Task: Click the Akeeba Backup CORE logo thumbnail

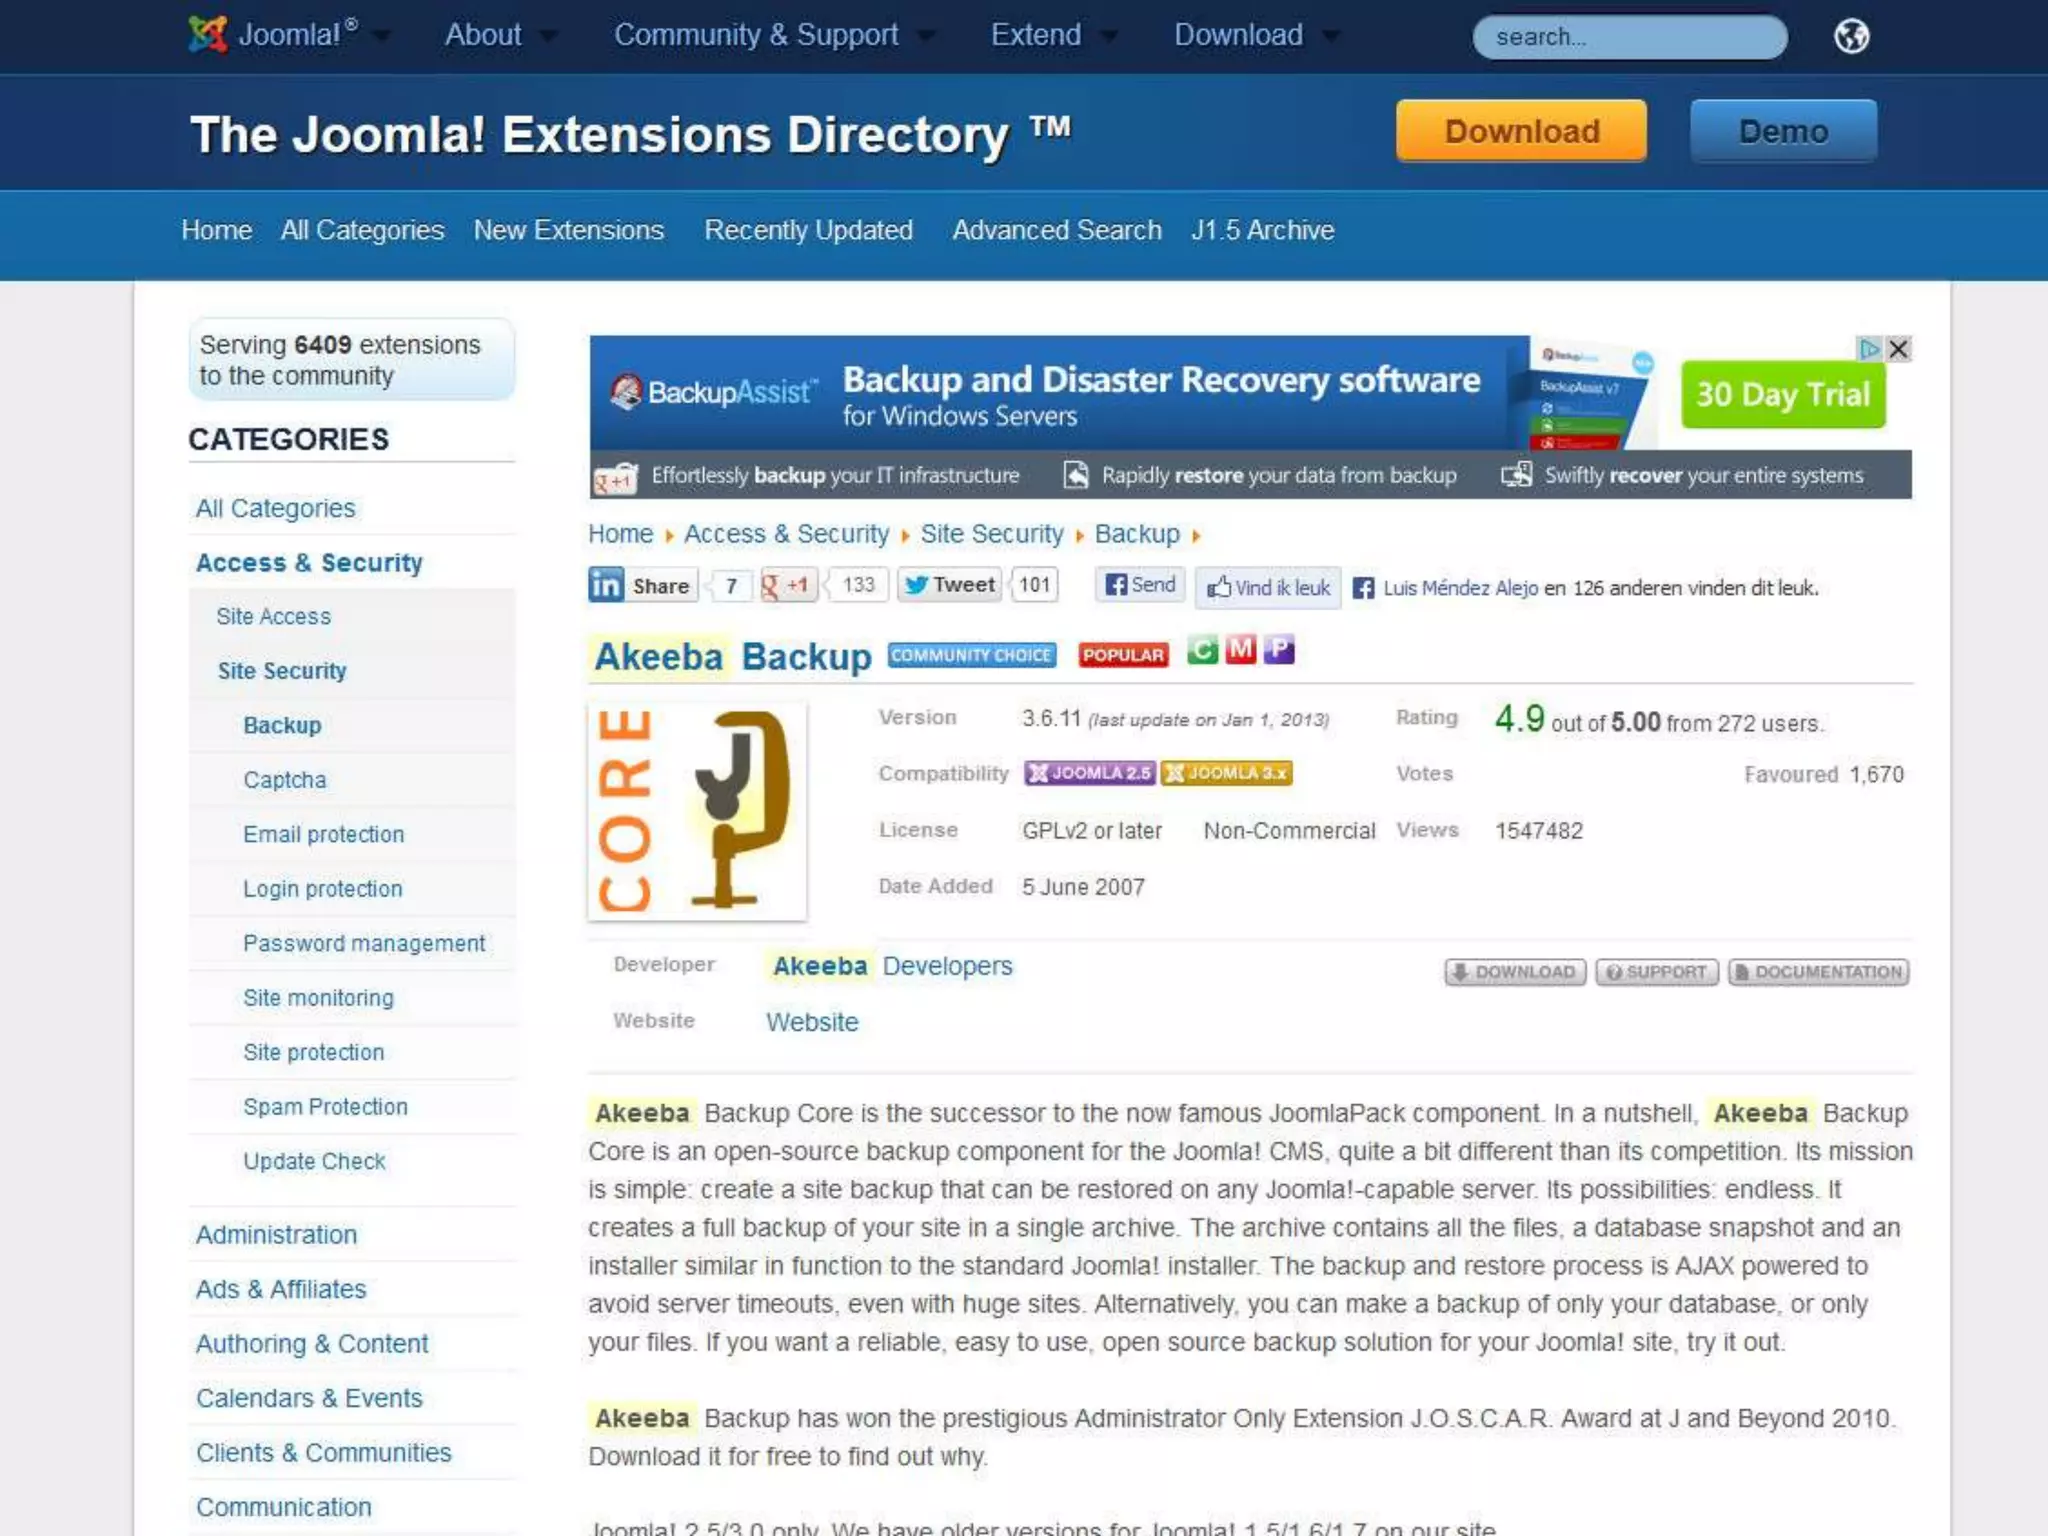Action: point(697,811)
